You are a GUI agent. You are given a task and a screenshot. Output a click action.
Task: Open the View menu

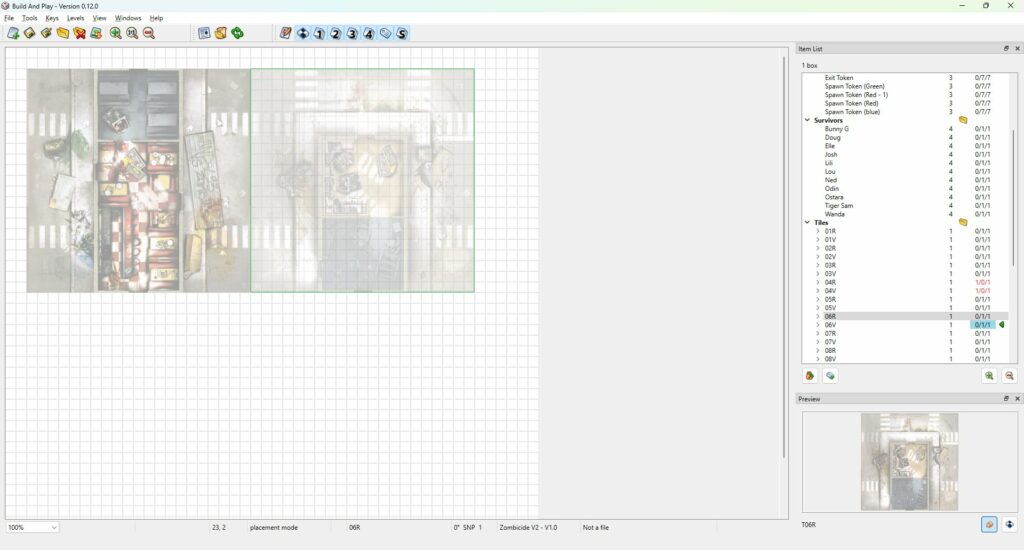(99, 18)
